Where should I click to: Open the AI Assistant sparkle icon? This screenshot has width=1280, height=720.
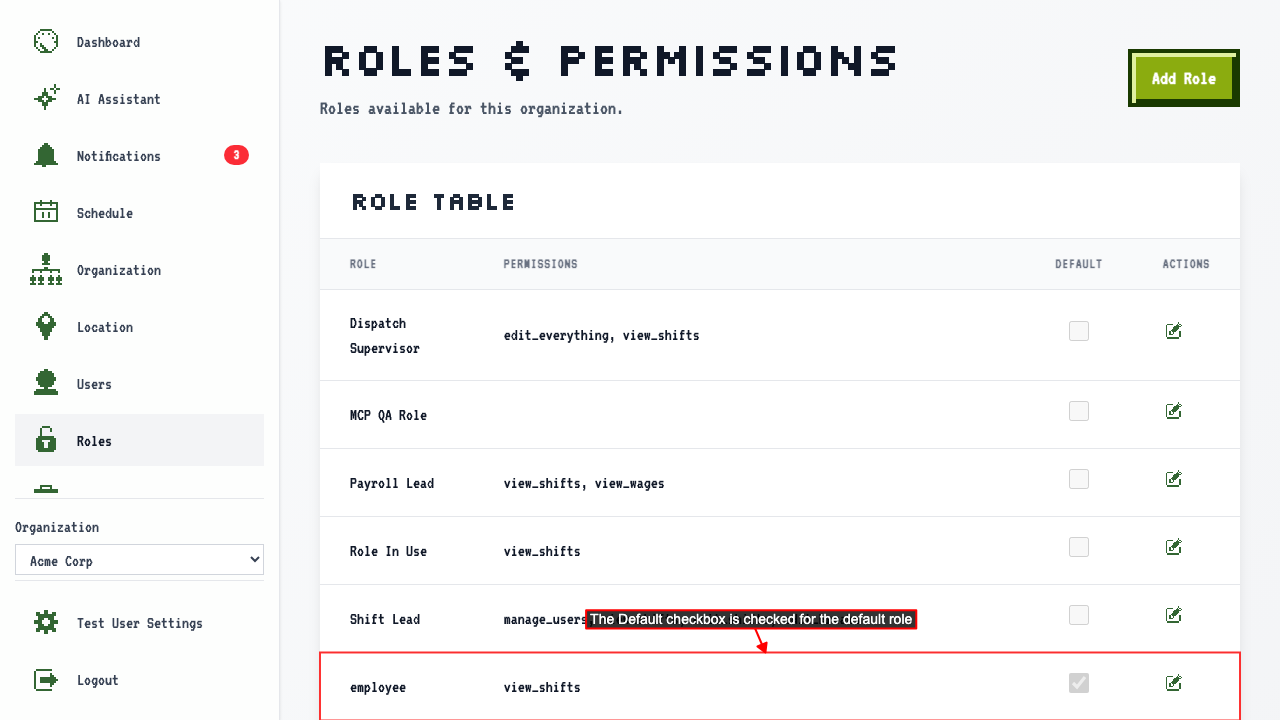click(x=46, y=98)
